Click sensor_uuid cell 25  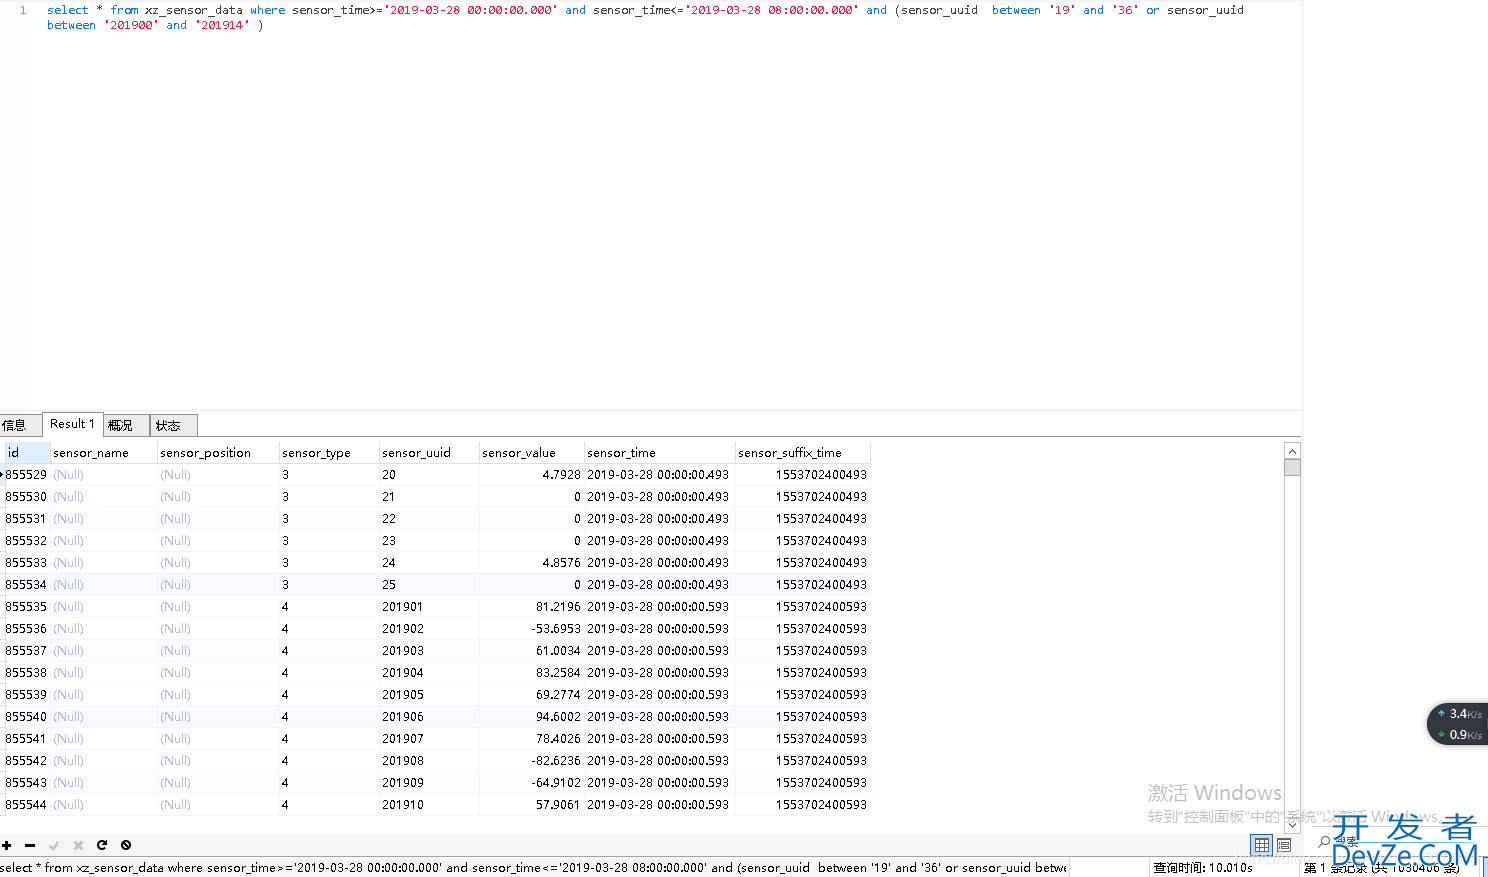pos(429,584)
